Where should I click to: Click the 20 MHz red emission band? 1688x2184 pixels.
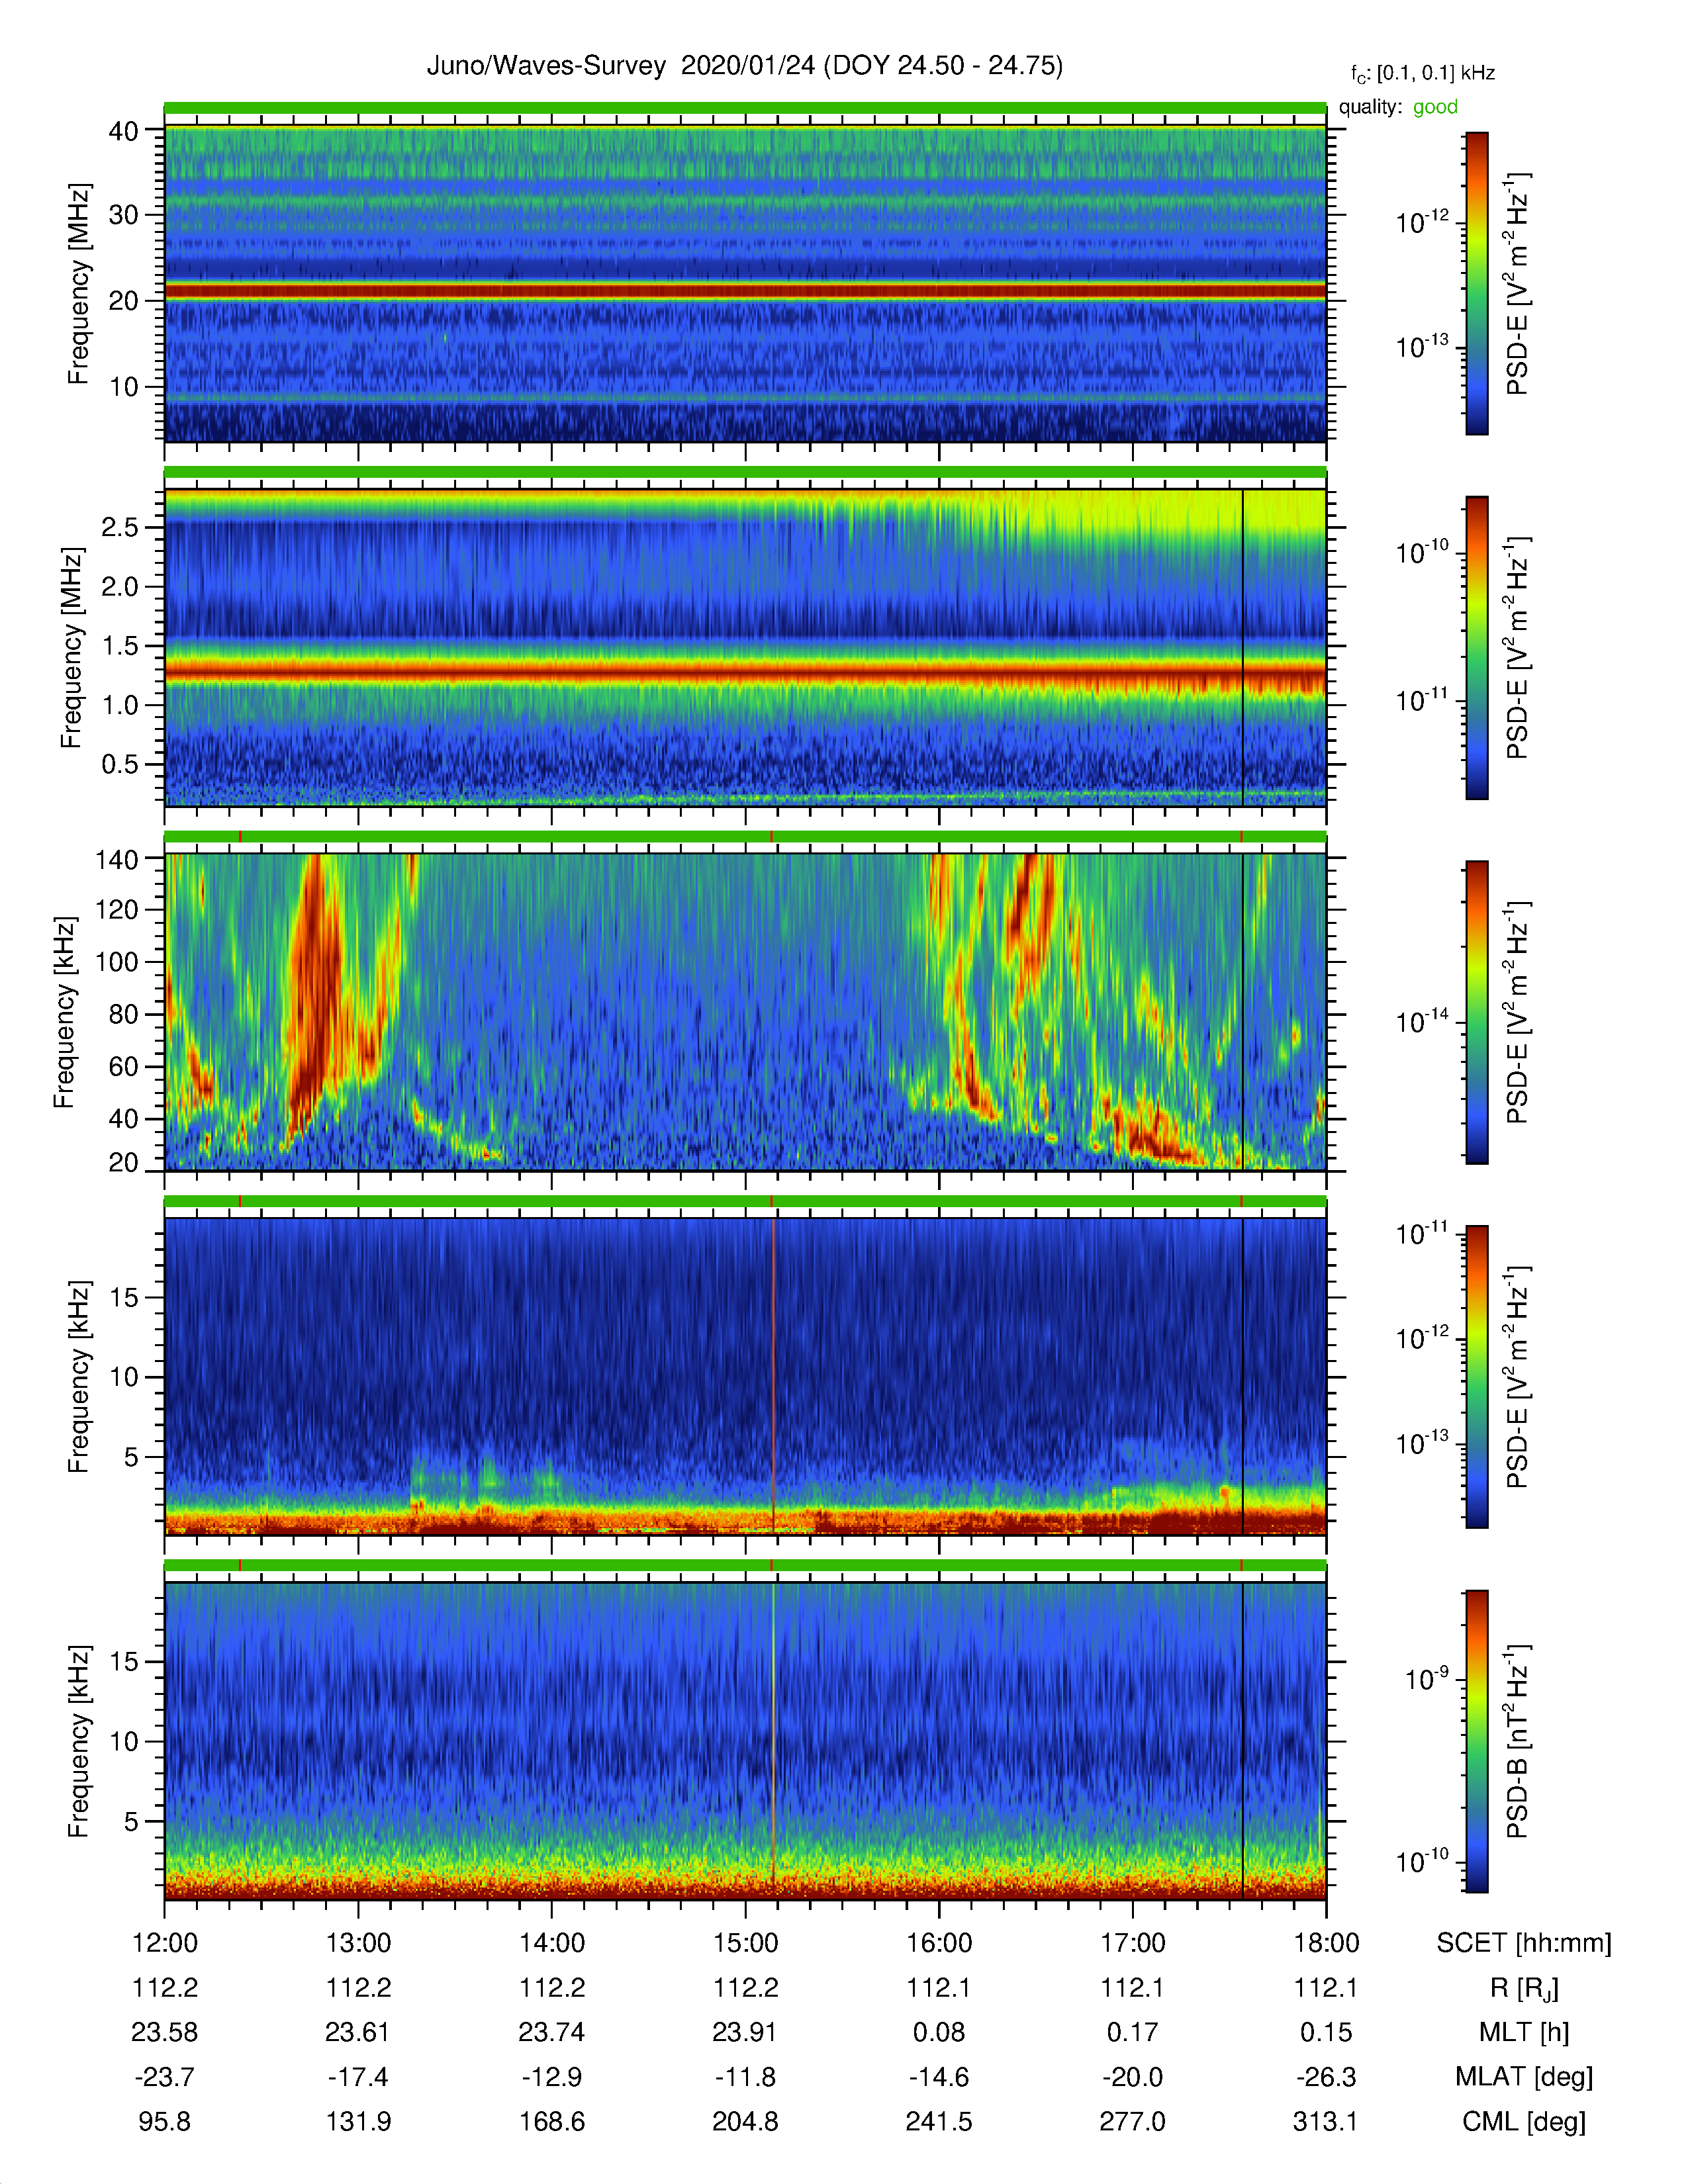click(x=745, y=291)
